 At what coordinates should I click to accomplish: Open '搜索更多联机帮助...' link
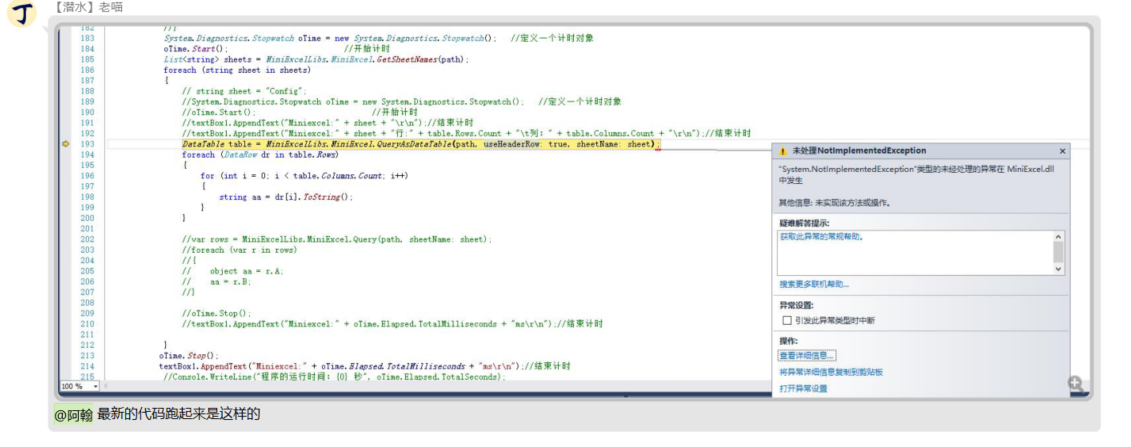(x=814, y=285)
